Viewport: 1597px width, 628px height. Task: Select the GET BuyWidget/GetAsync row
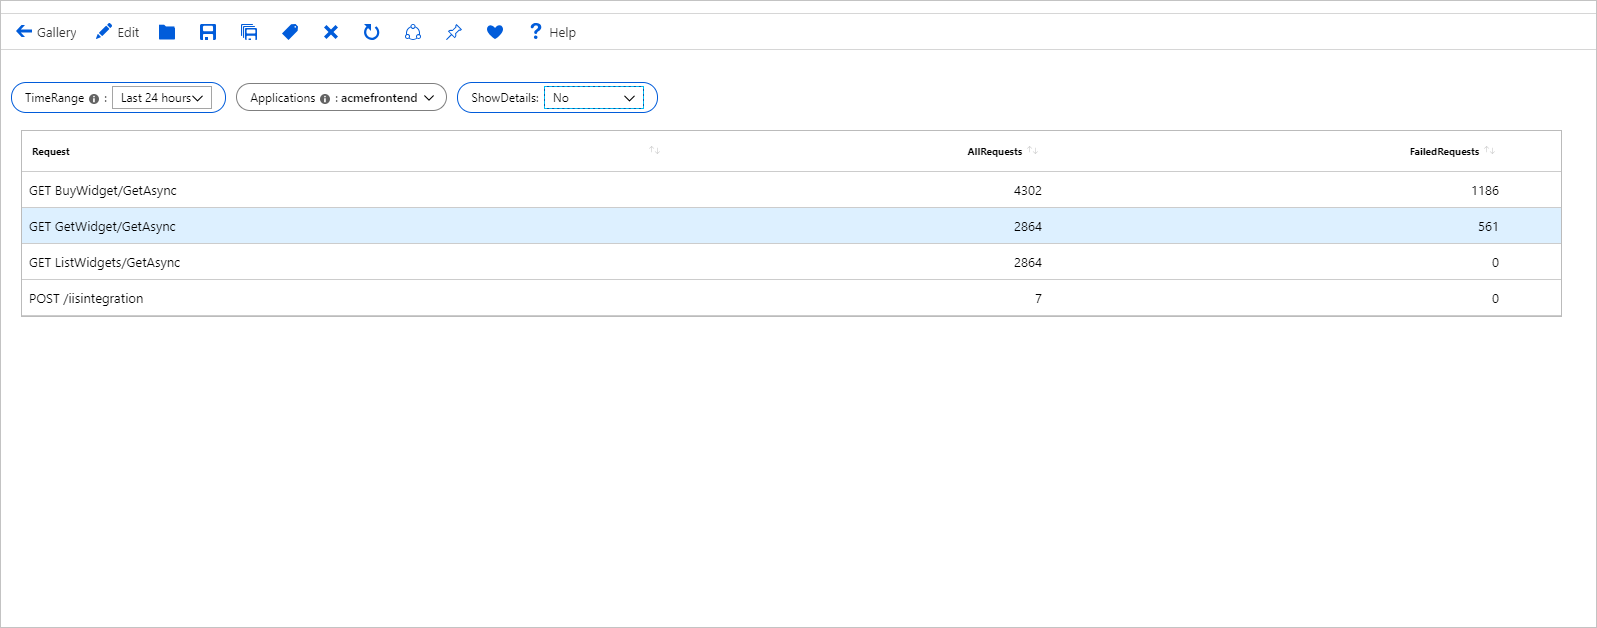click(x=791, y=190)
